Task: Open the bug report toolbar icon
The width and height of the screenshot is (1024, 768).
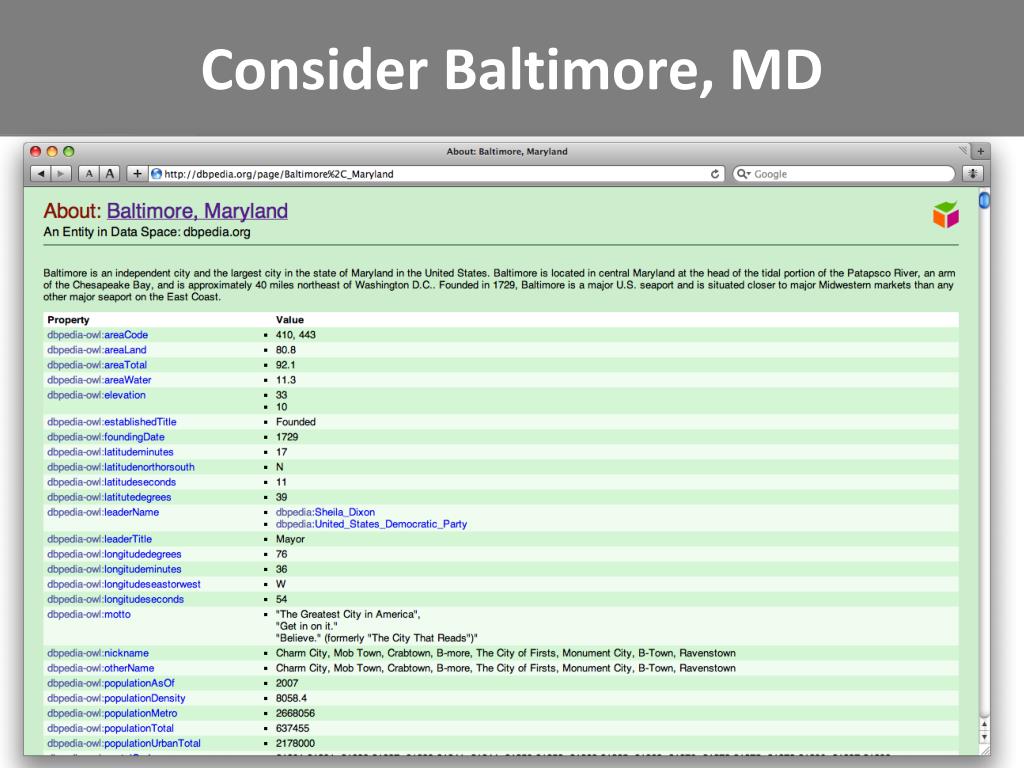Action: 973,174
